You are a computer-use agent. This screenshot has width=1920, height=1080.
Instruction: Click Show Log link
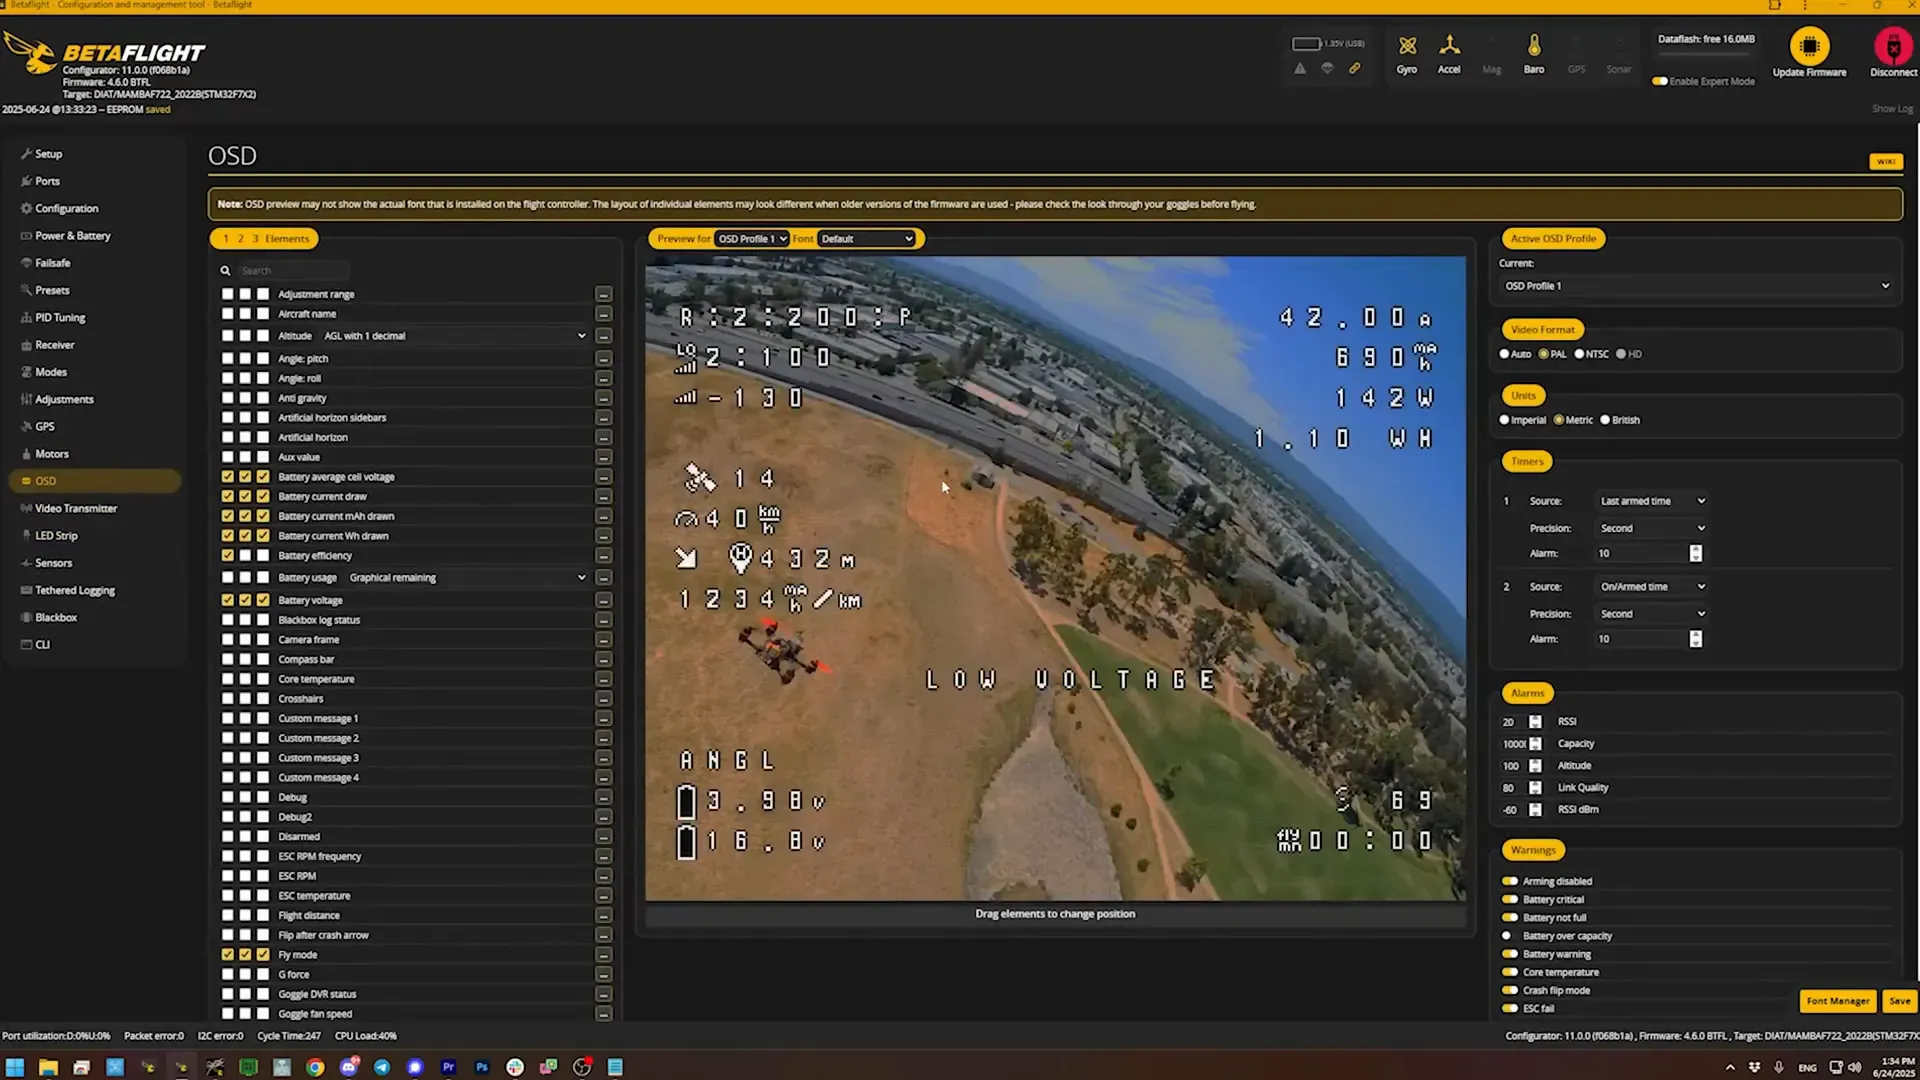[x=1891, y=109]
